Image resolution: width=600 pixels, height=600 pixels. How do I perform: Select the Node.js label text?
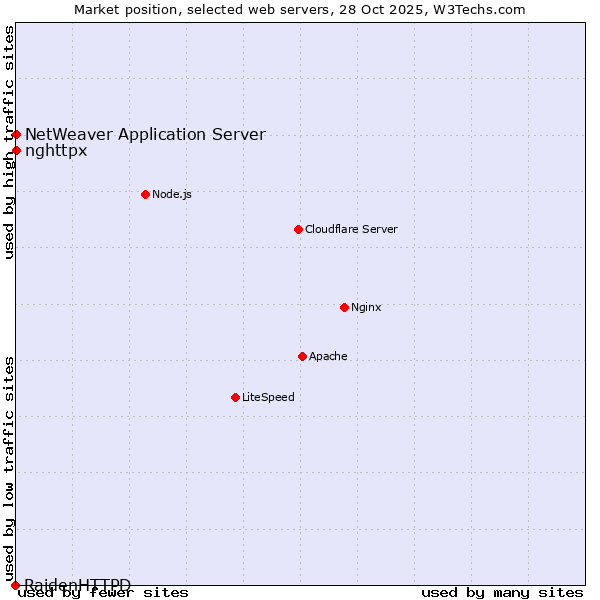click(172, 194)
